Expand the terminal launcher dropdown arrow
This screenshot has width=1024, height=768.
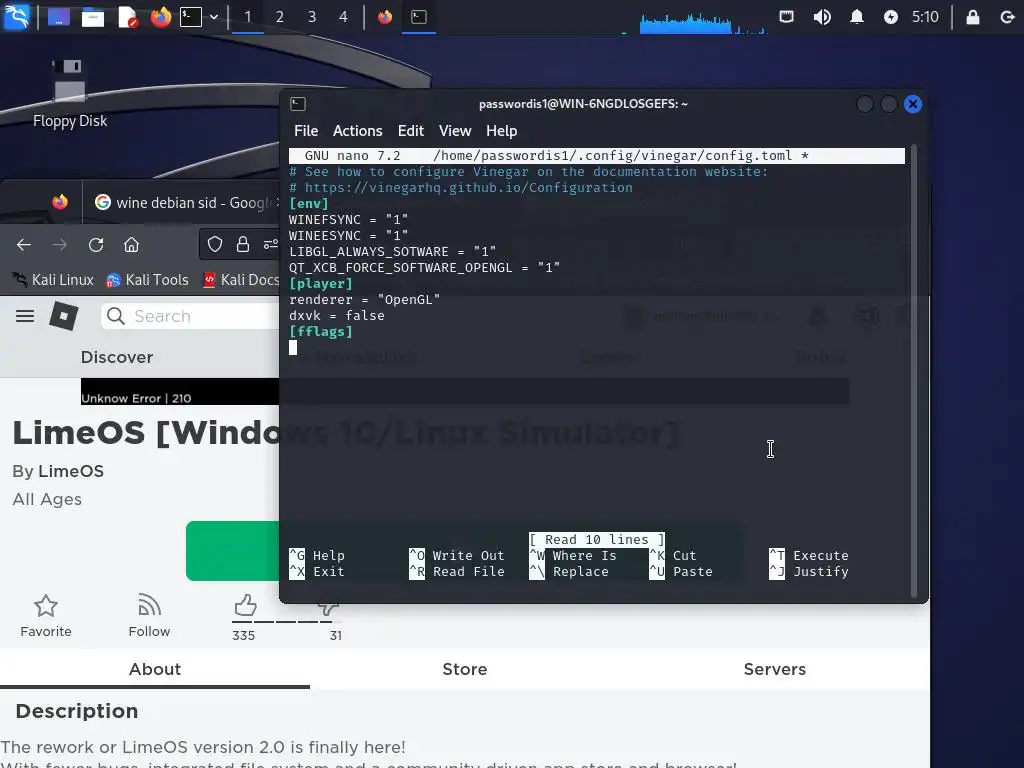click(214, 16)
